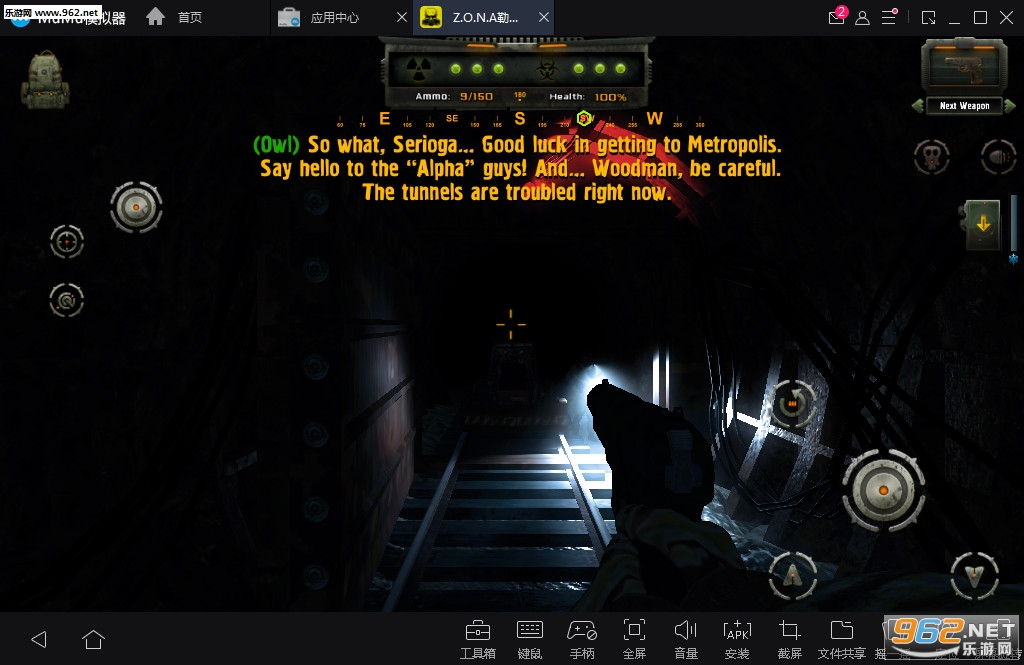Tap the reload ammo button
The image size is (1024, 665).
point(793,404)
